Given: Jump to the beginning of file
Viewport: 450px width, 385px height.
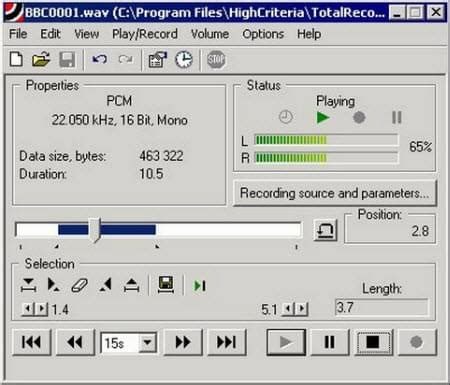Looking at the screenshot, I should coord(31,342).
